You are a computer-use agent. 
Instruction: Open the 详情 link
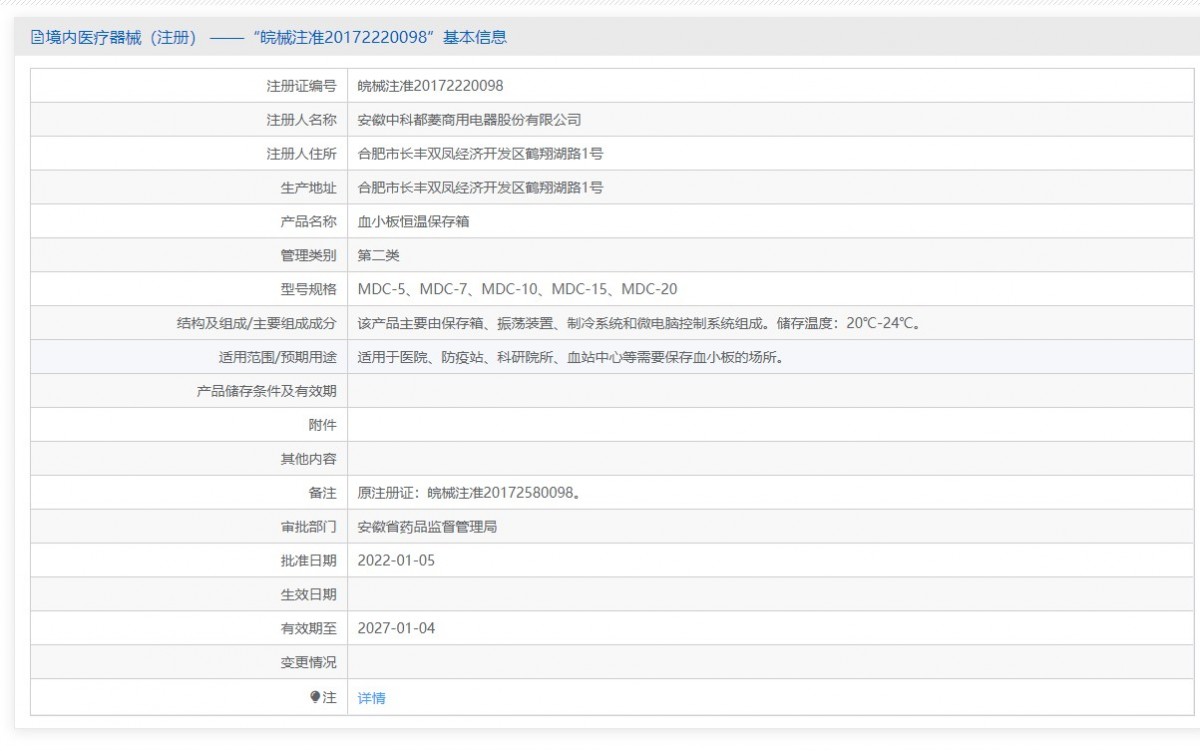click(x=371, y=698)
